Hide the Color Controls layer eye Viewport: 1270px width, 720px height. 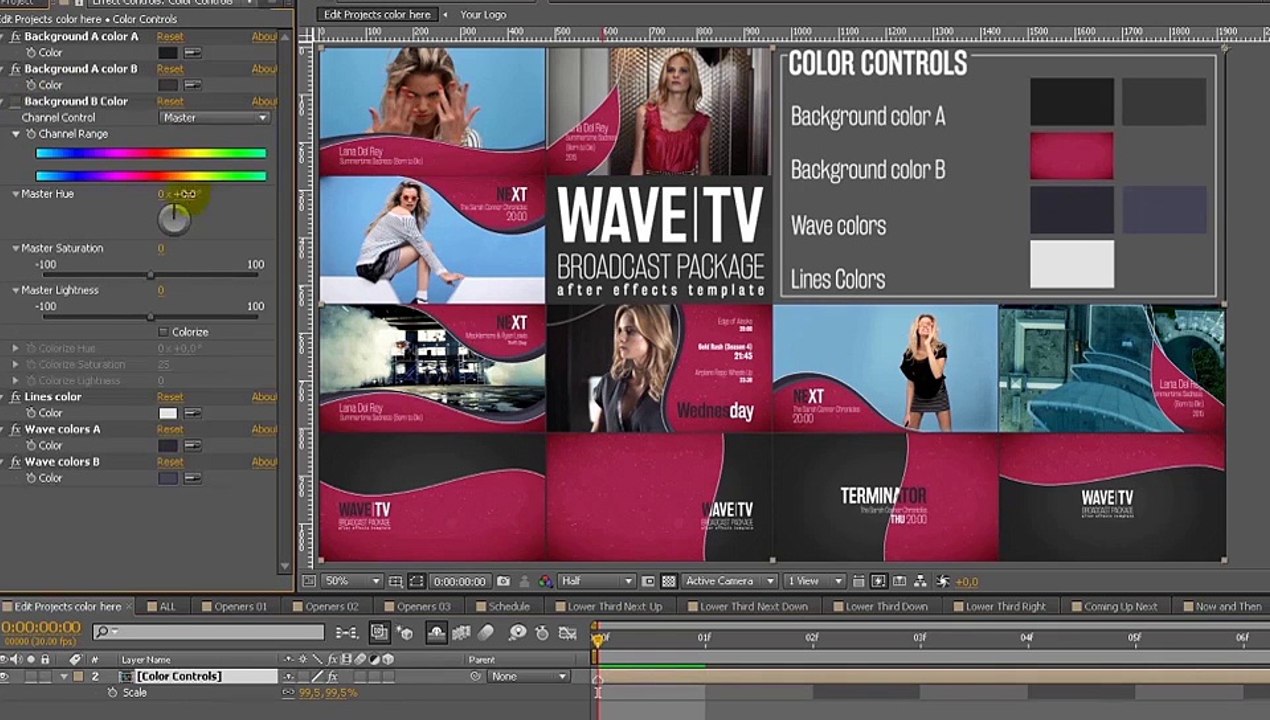pos(6,677)
